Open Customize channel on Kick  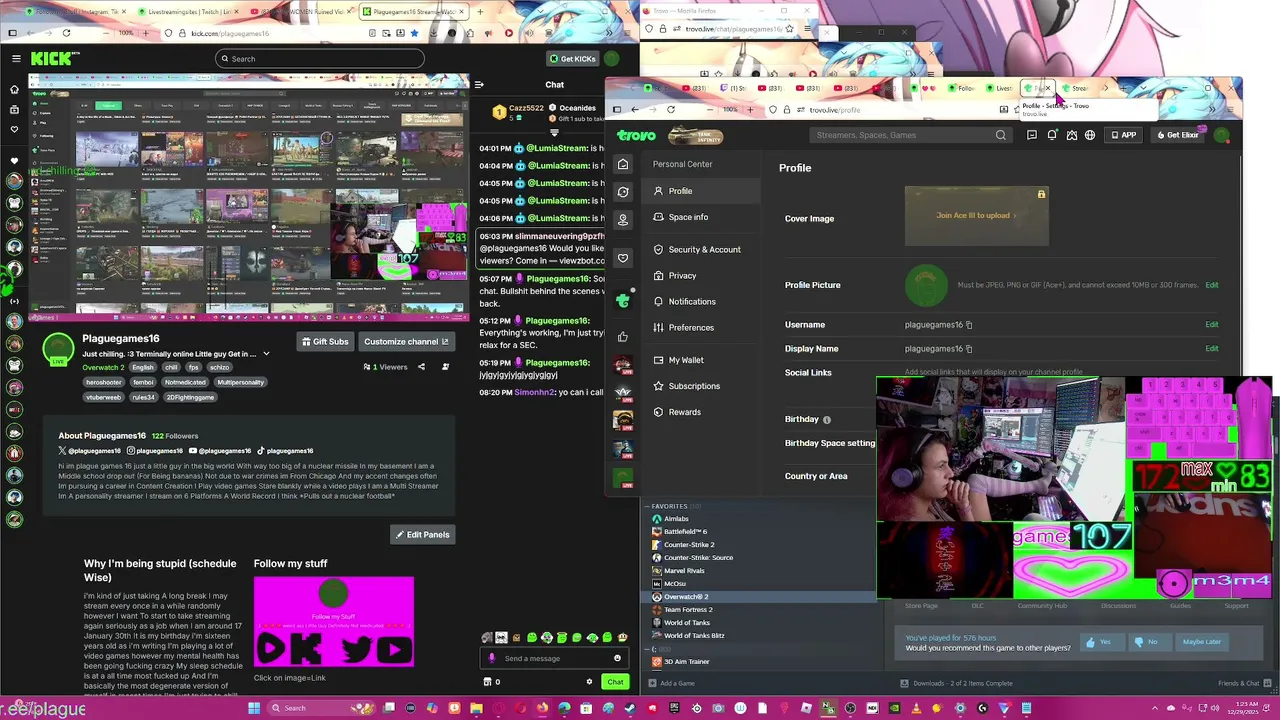pos(406,342)
